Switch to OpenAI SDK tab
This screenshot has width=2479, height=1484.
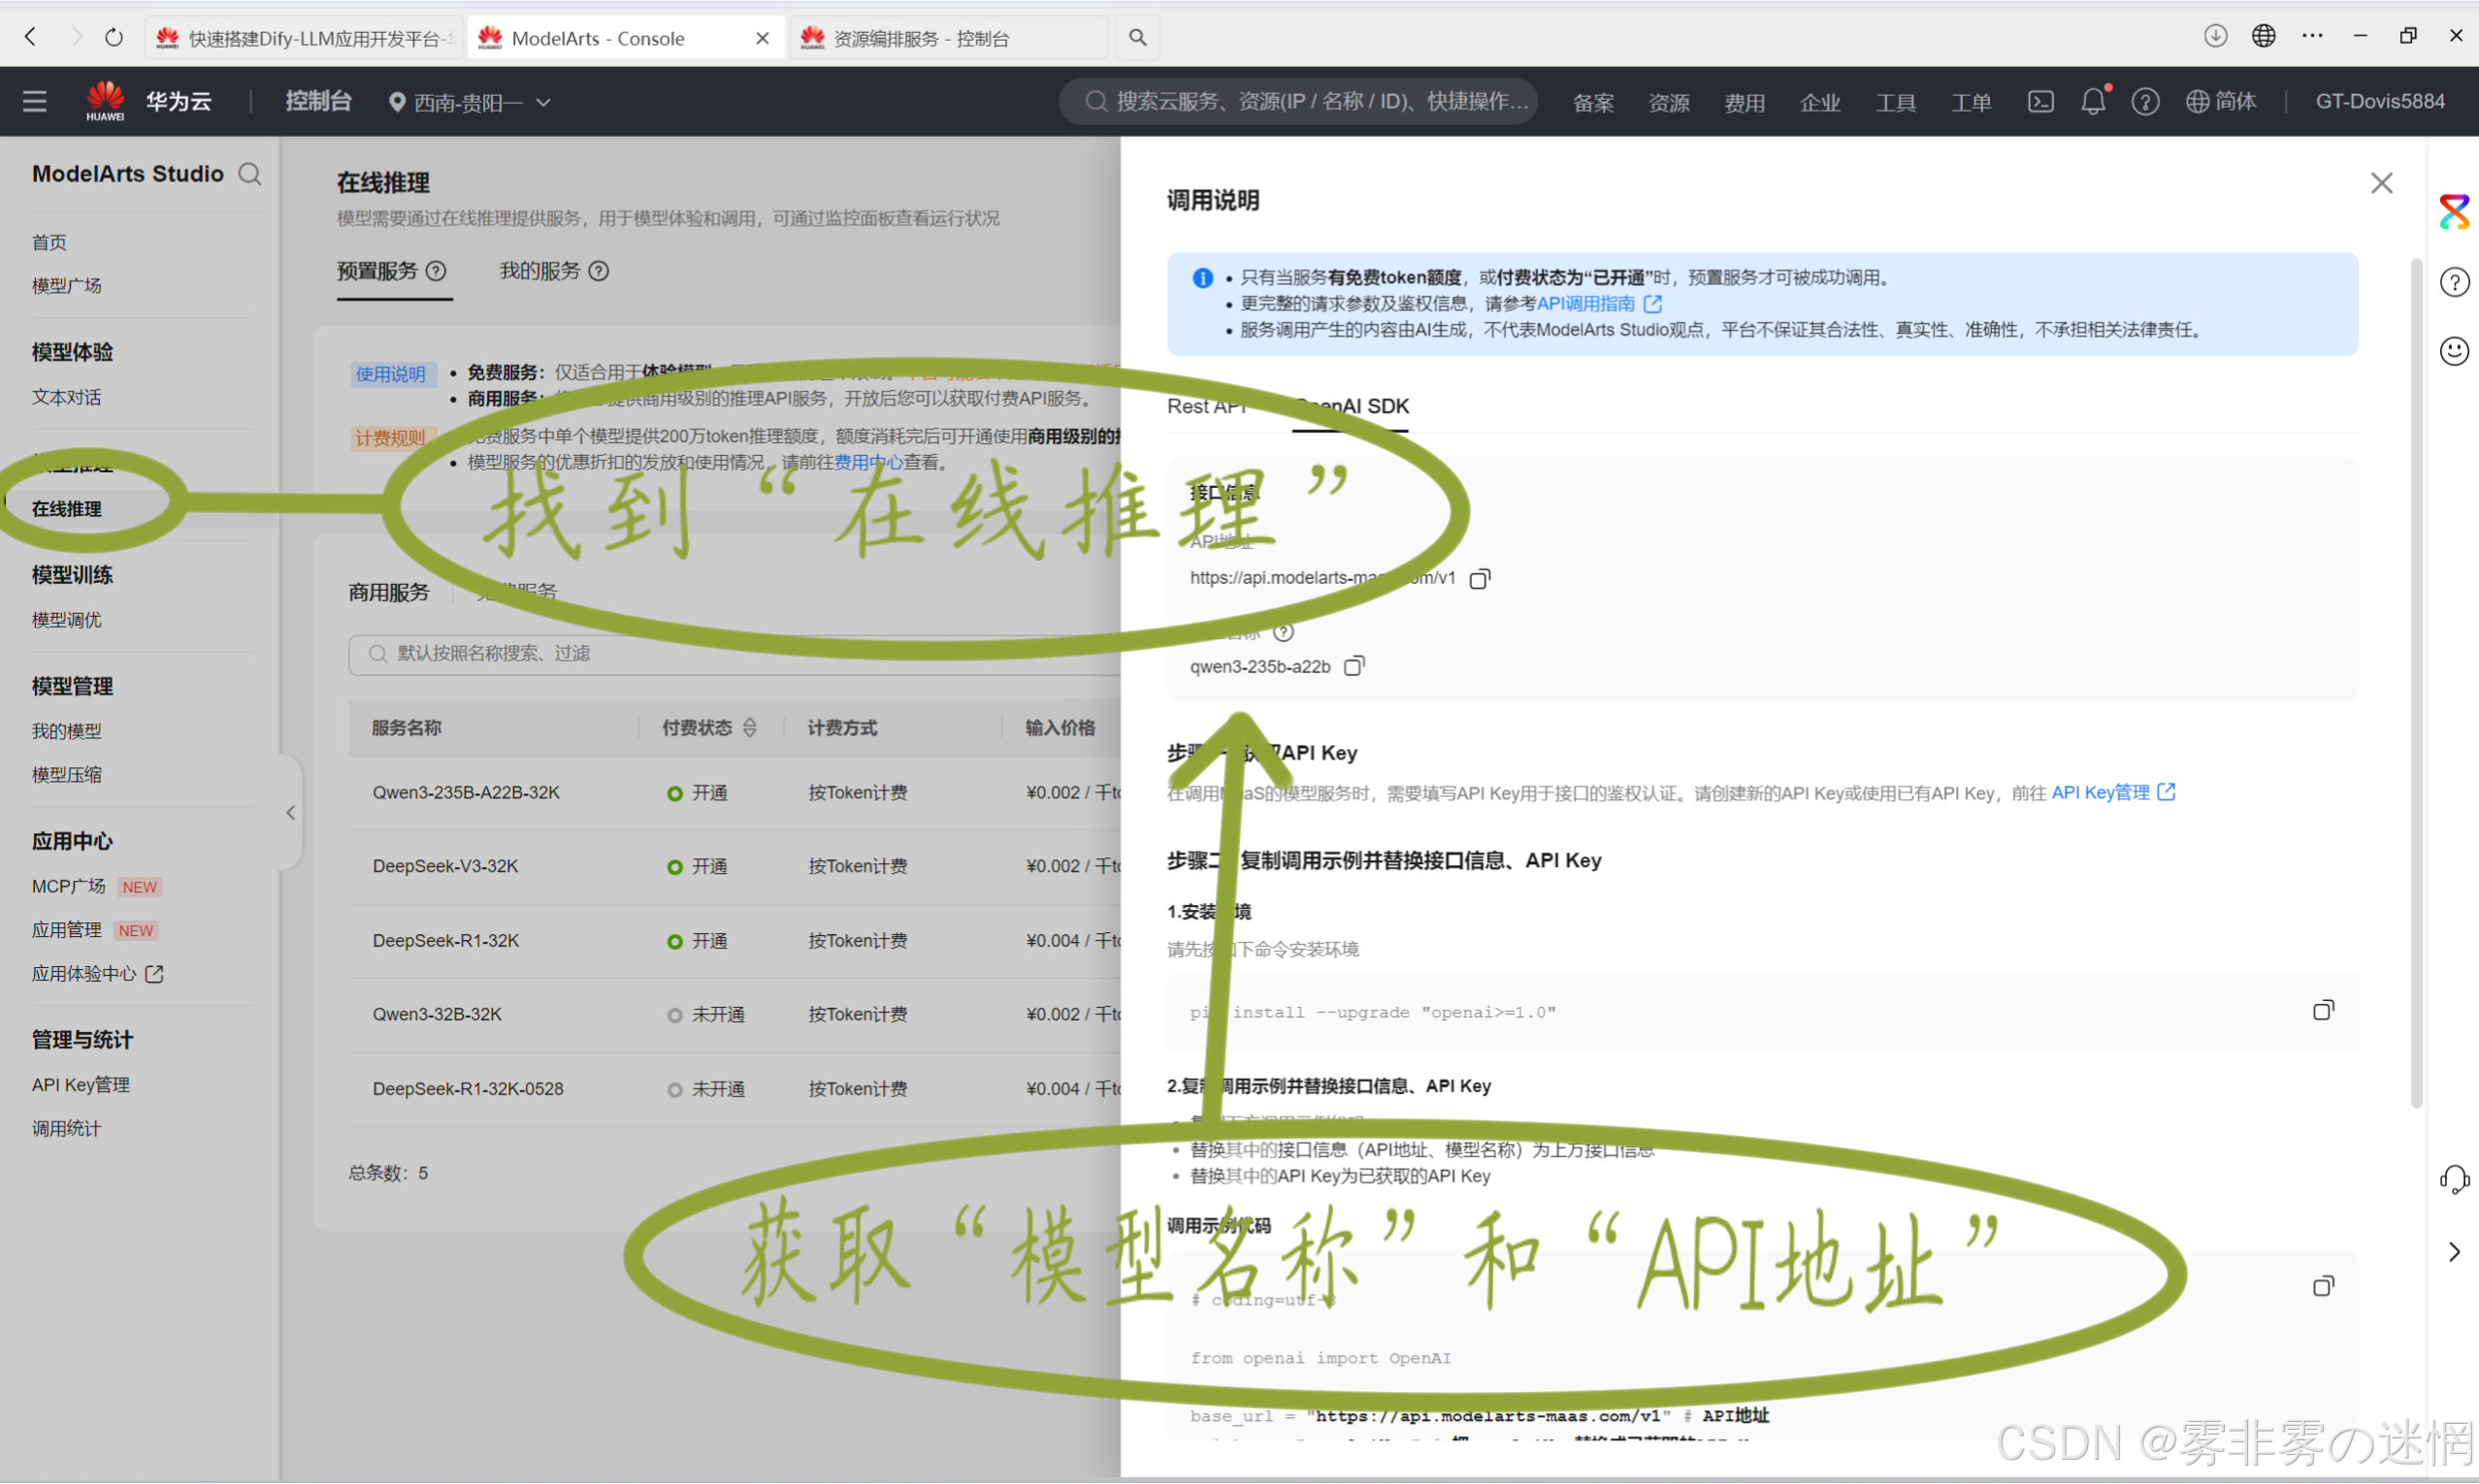coord(1350,406)
